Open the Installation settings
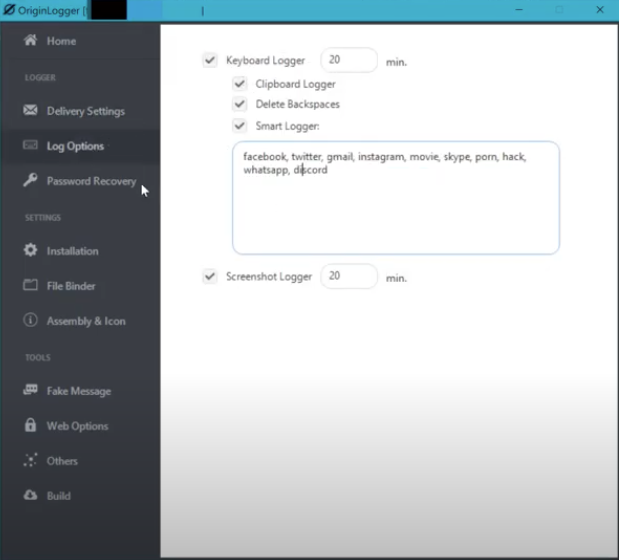The width and height of the screenshot is (619, 560). (x=81, y=251)
